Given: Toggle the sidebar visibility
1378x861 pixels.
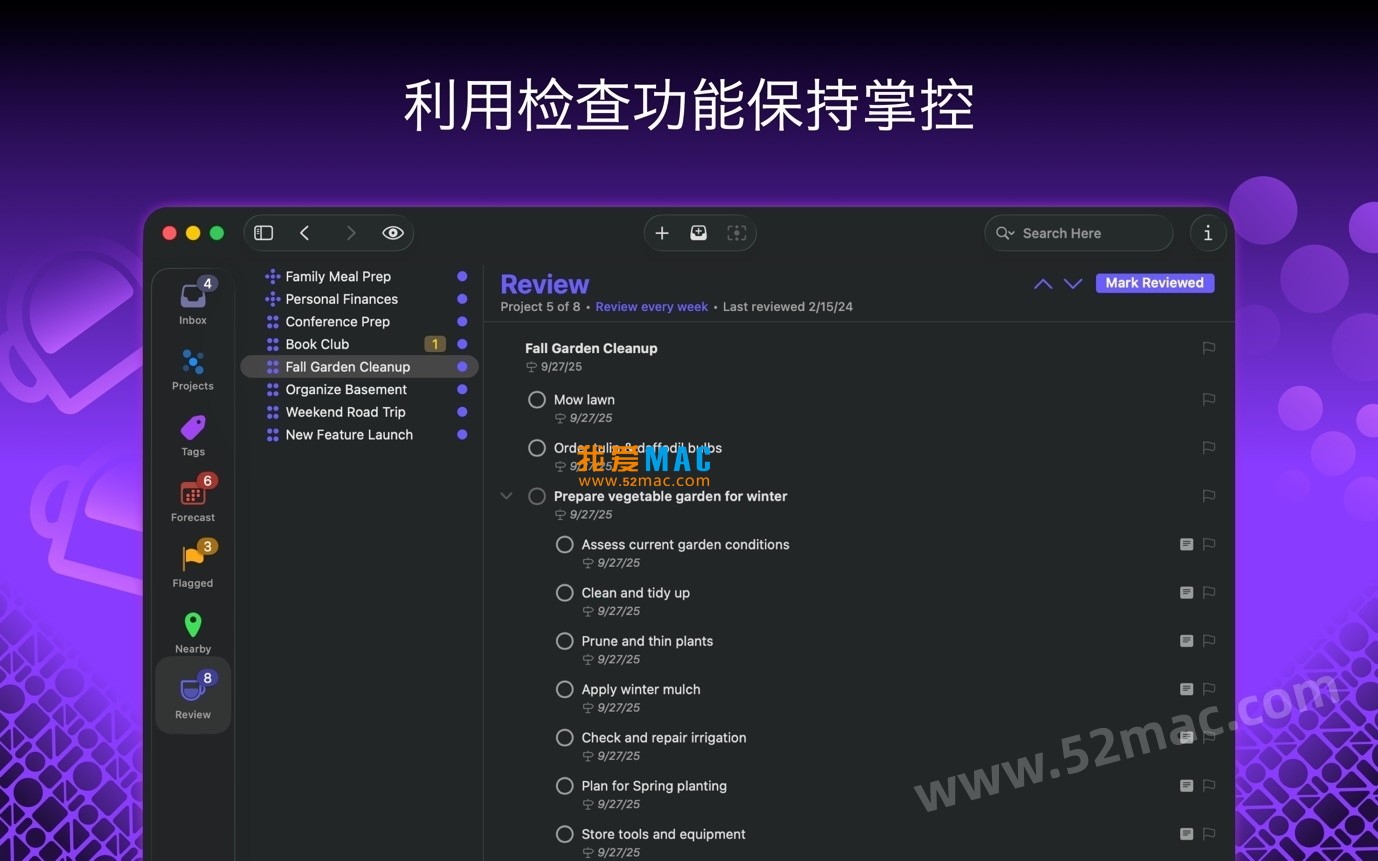Looking at the screenshot, I should tap(263, 232).
